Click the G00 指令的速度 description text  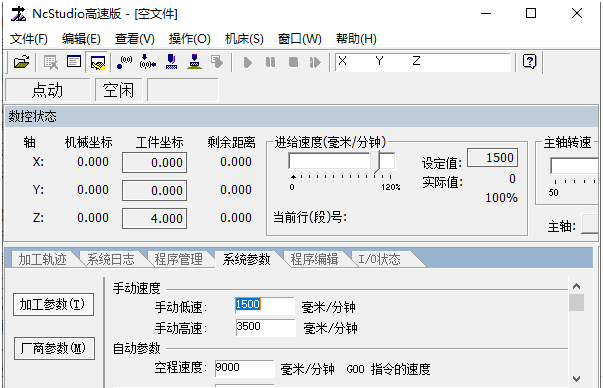[388, 369]
